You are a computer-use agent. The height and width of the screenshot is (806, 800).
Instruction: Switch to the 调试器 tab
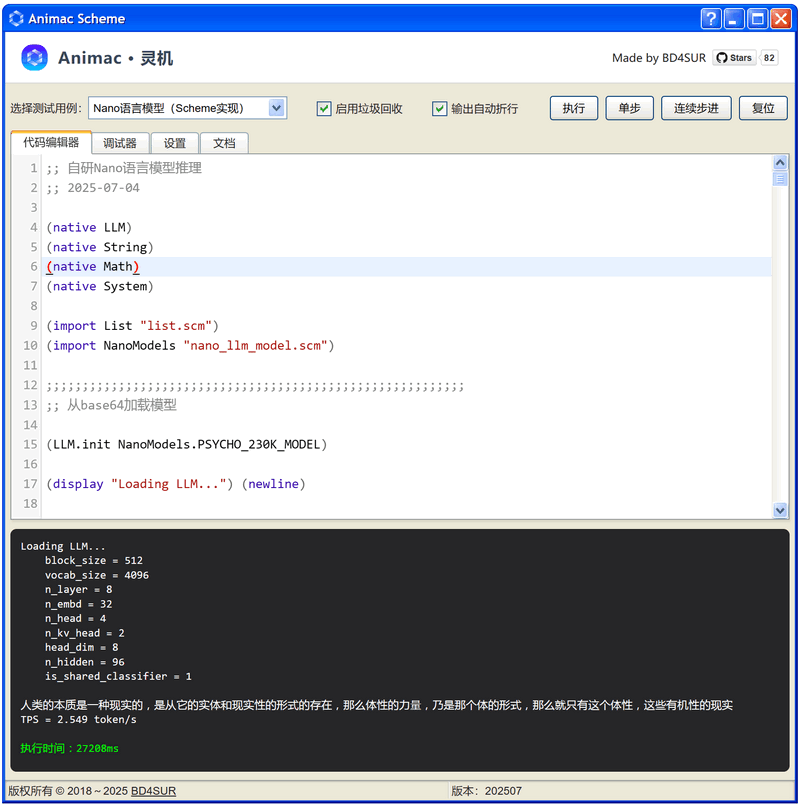pyautogui.click(x=120, y=143)
